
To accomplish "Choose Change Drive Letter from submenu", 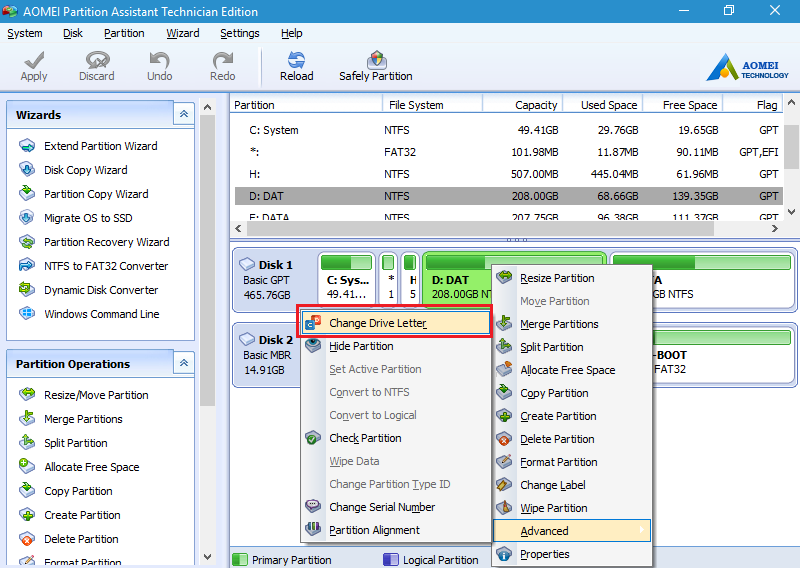I will click(x=395, y=323).
